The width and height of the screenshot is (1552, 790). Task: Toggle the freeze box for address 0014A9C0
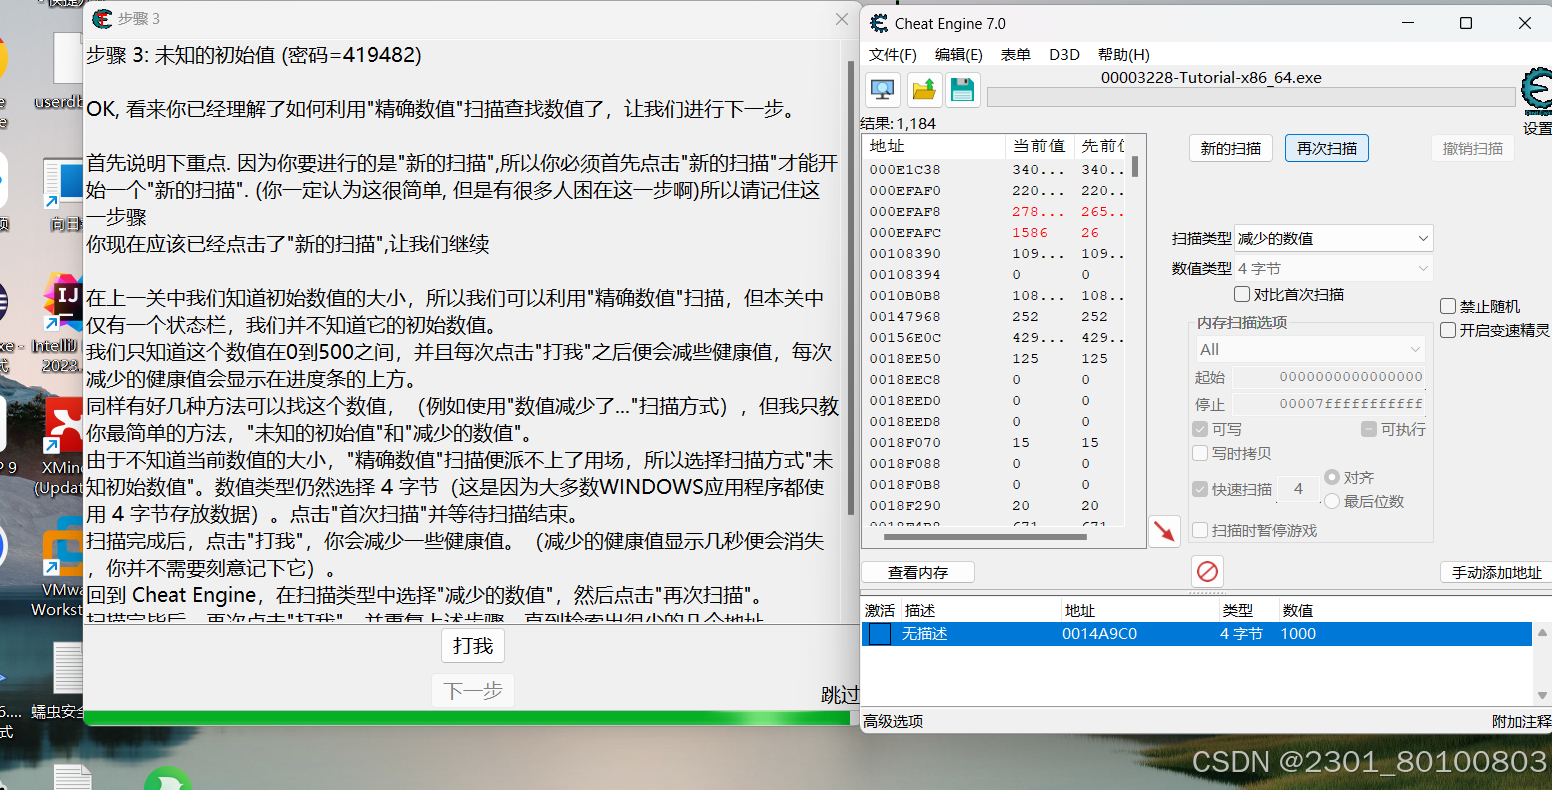(879, 634)
